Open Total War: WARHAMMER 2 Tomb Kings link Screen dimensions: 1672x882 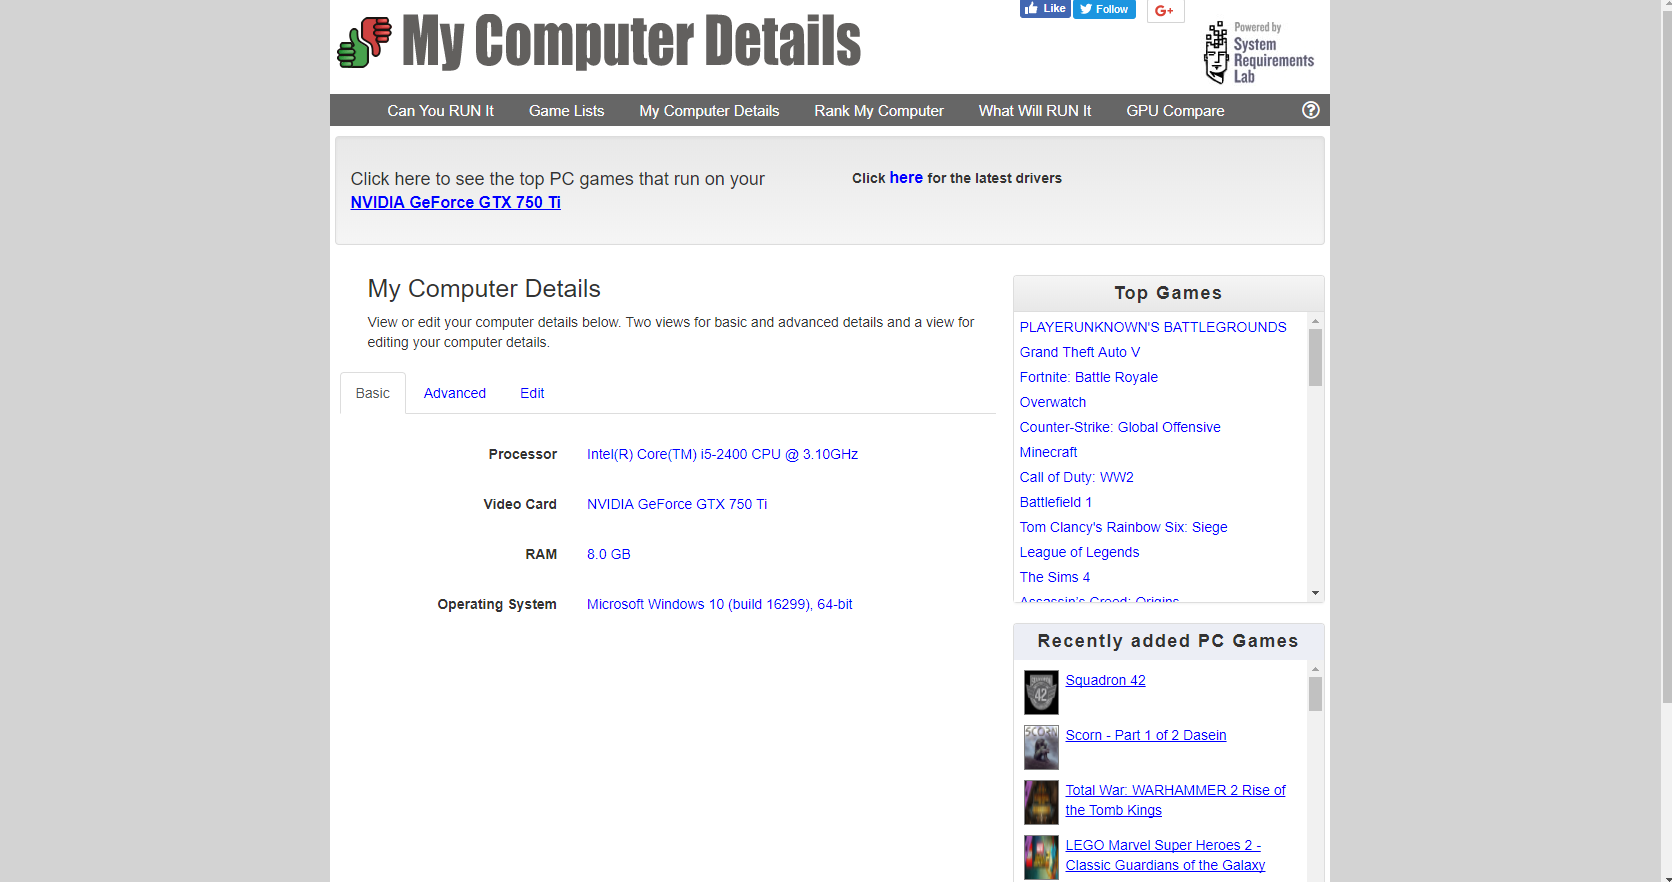pyautogui.click(x=1176, y=800)
